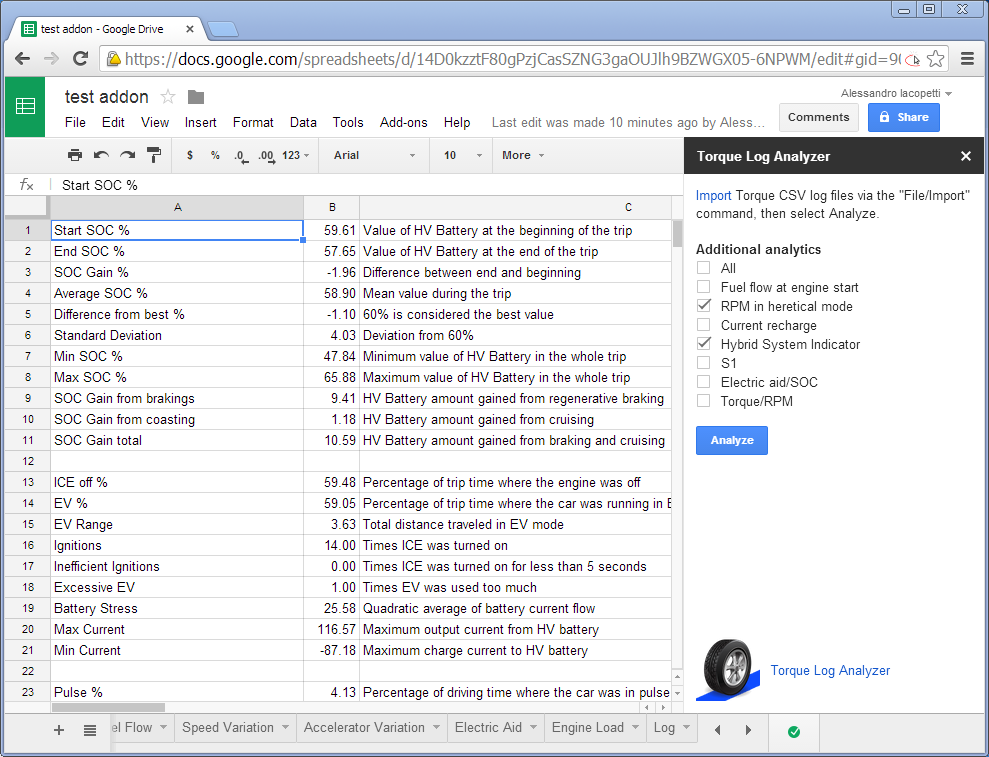Format as percent icon
Viewport: 989px width, 757px height.
coord(215,155)
